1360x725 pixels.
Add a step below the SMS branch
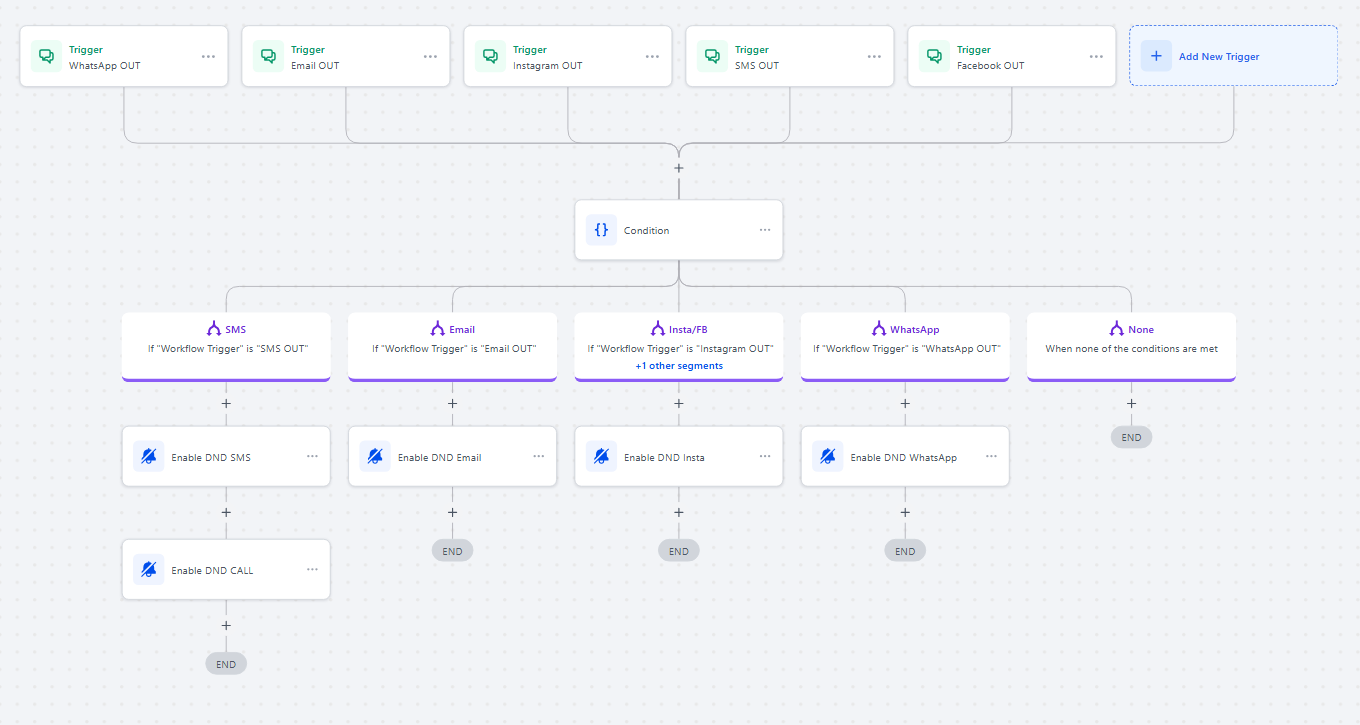tap(226, 404)
